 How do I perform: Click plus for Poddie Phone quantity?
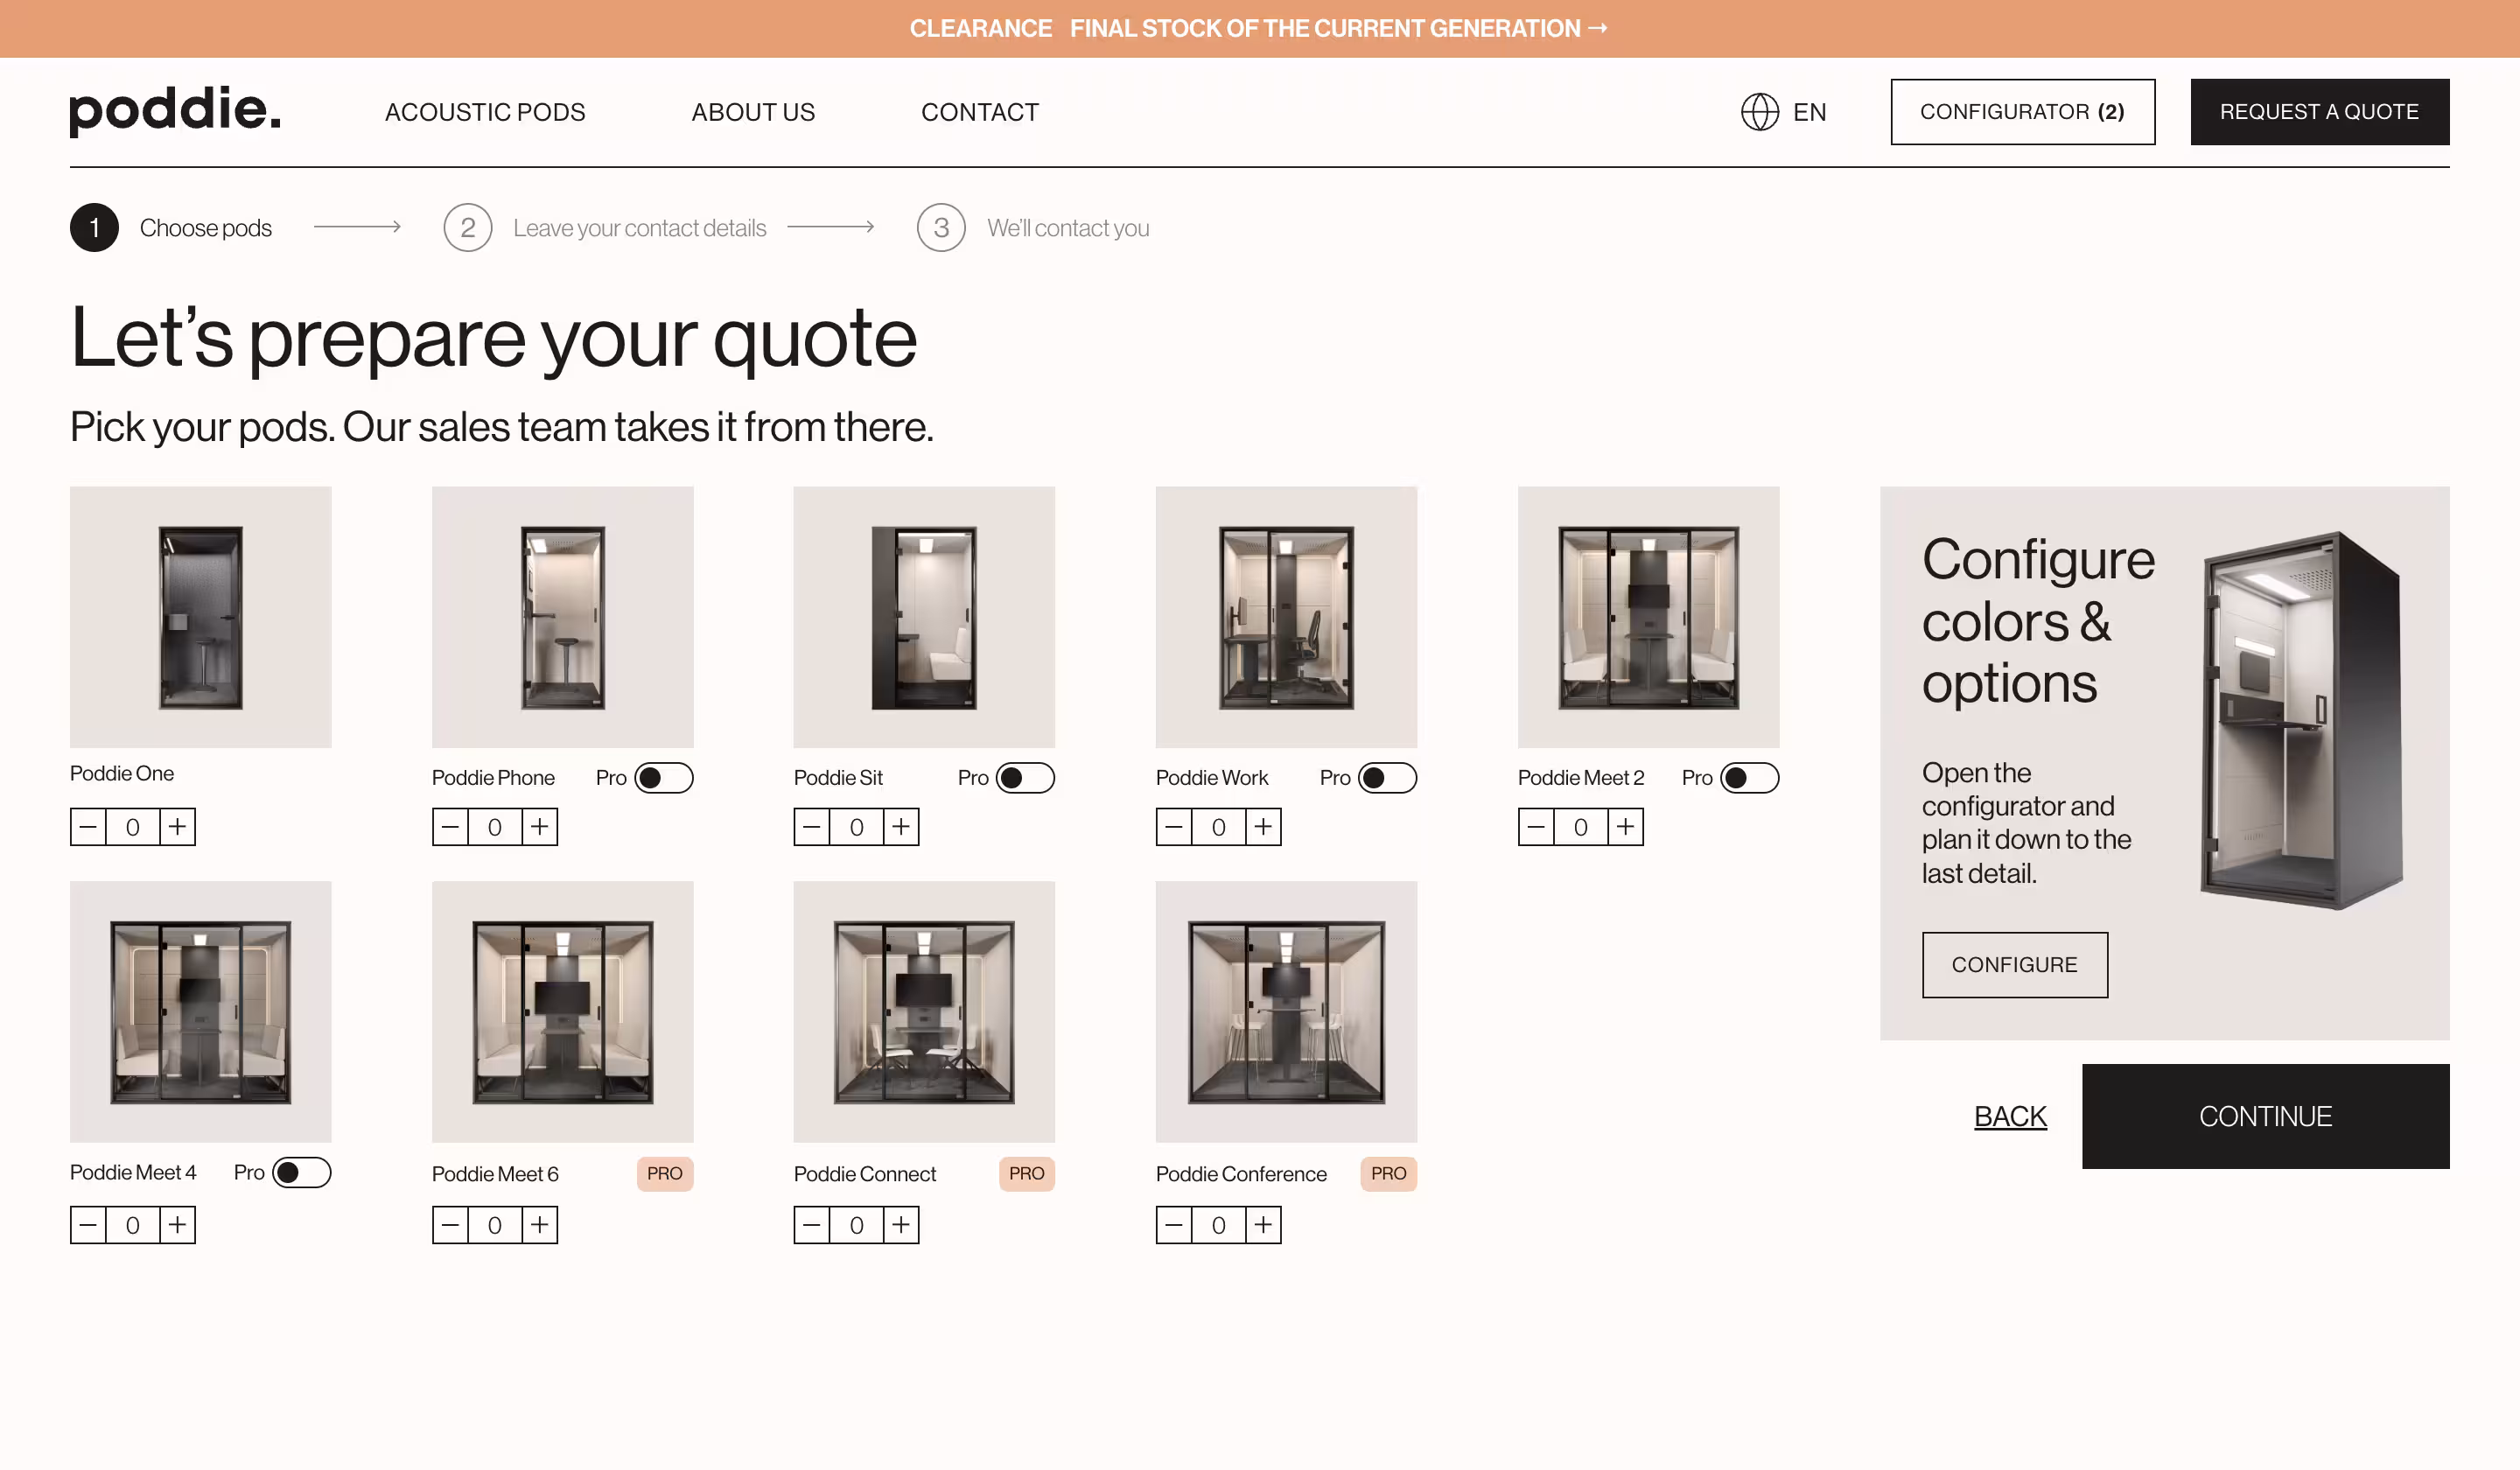[x=540, y=827]
